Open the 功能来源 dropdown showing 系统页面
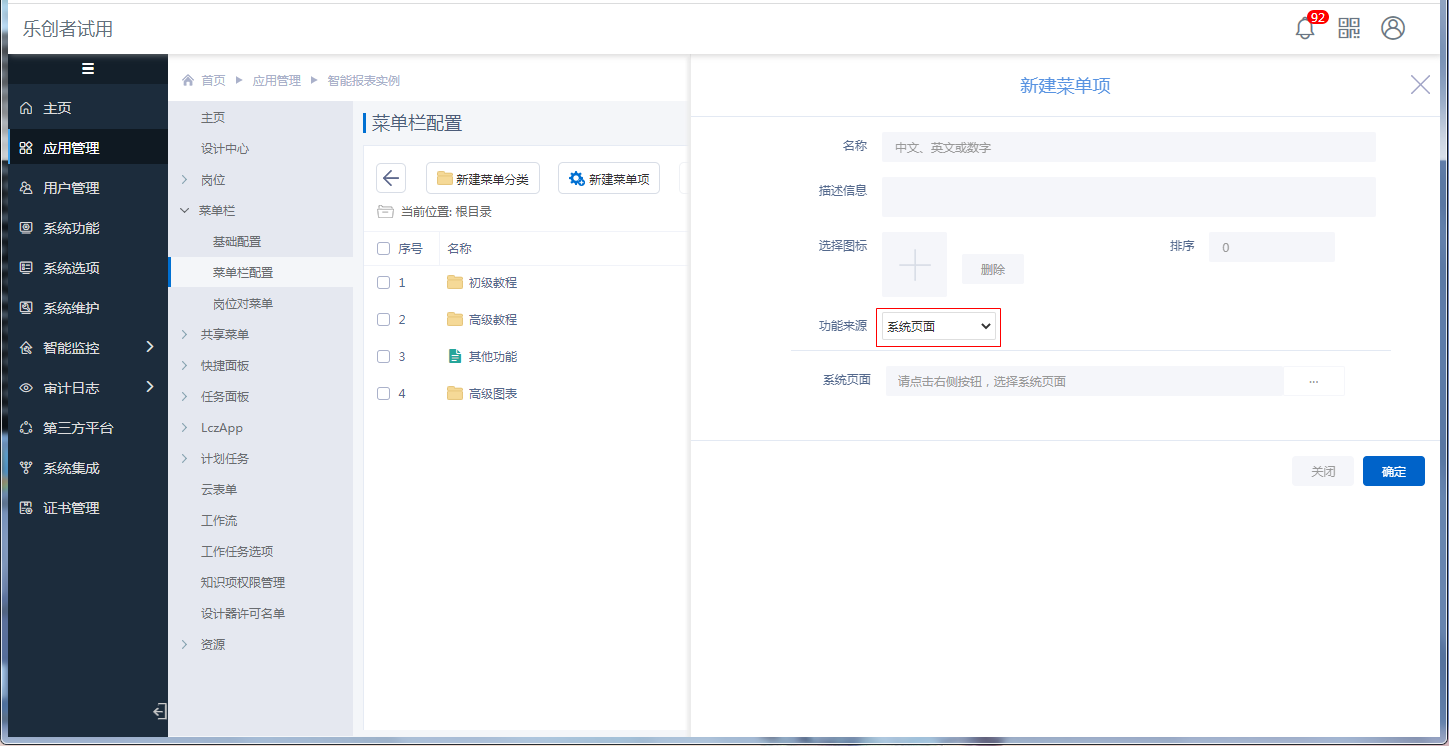Image resolution: width=1449 pixels, height=746 pixels. point(938,327)
